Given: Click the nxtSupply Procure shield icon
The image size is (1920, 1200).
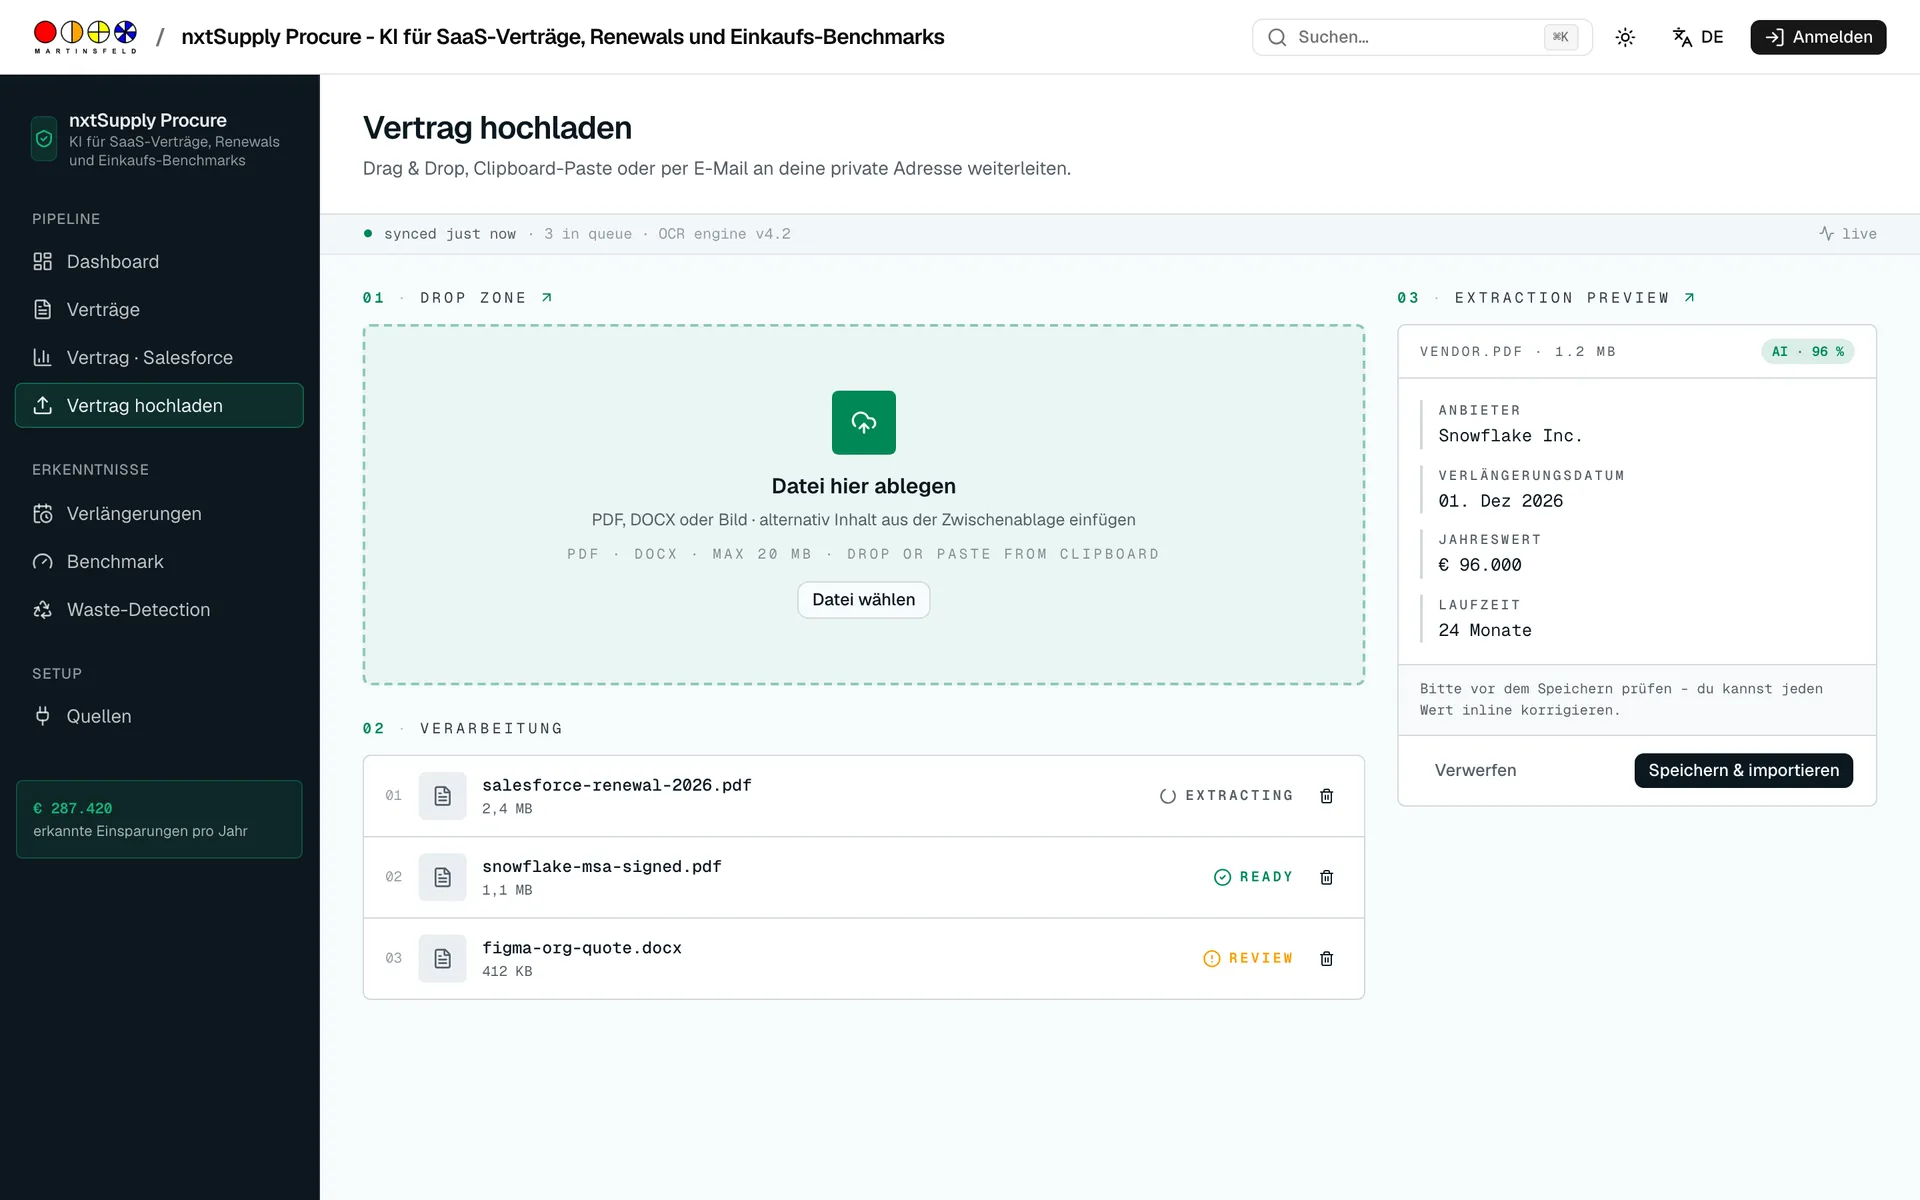Looking at the screenshot, I should point(44,139).
